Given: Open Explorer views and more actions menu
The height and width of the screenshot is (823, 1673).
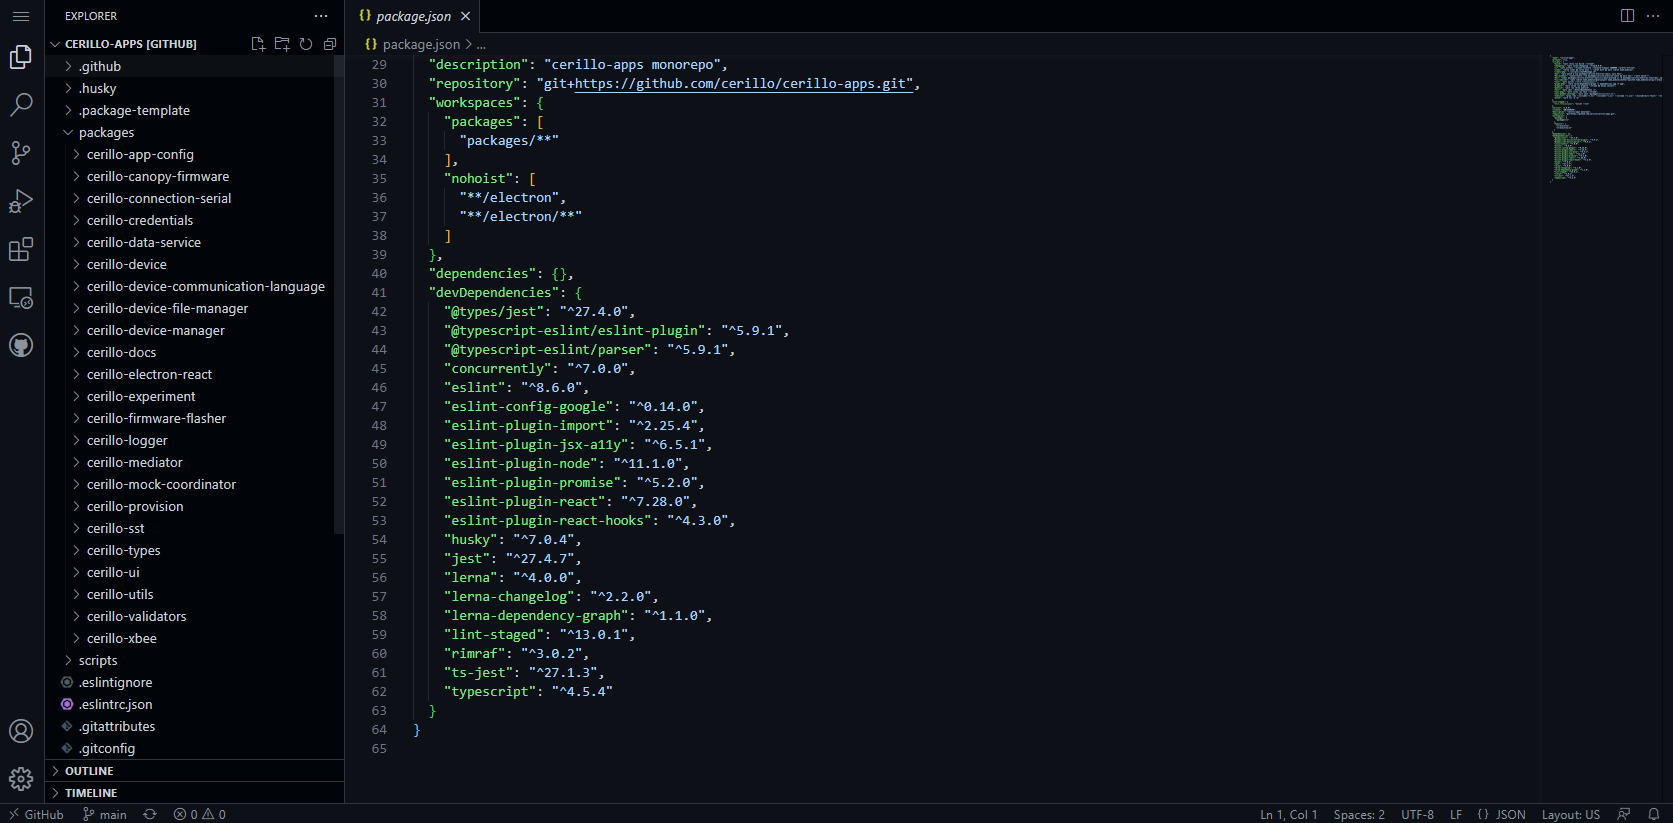Looking at the screenshot, I should 321,16.
